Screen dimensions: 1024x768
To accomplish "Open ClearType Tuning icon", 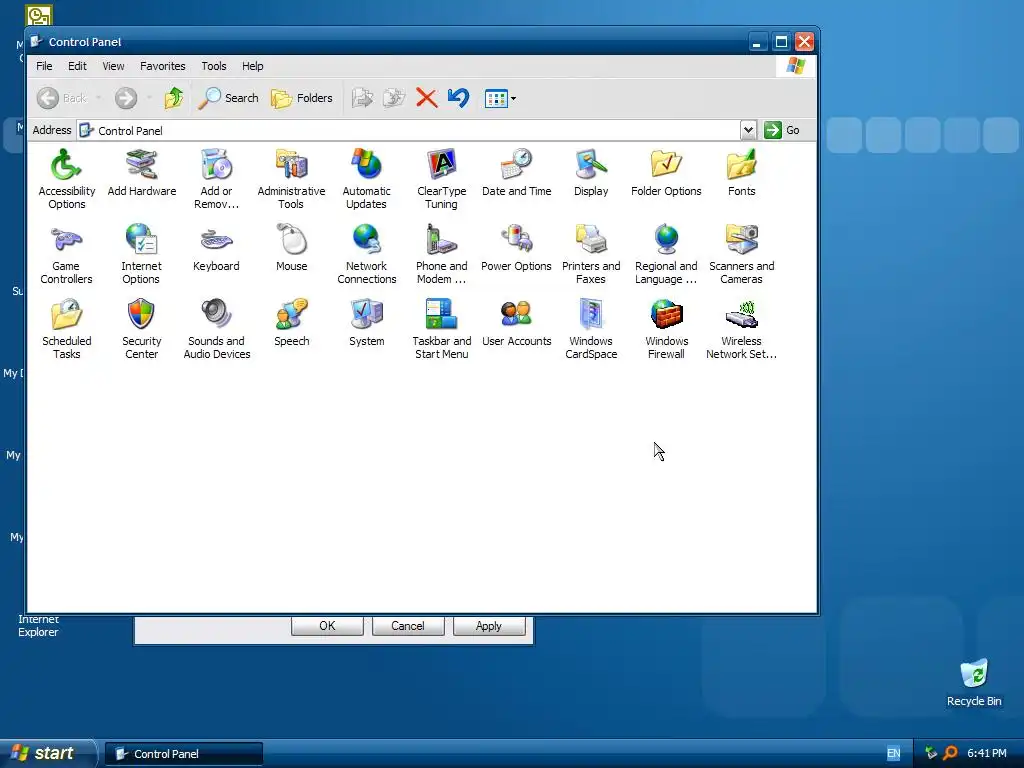I will [x=441, y=178].
